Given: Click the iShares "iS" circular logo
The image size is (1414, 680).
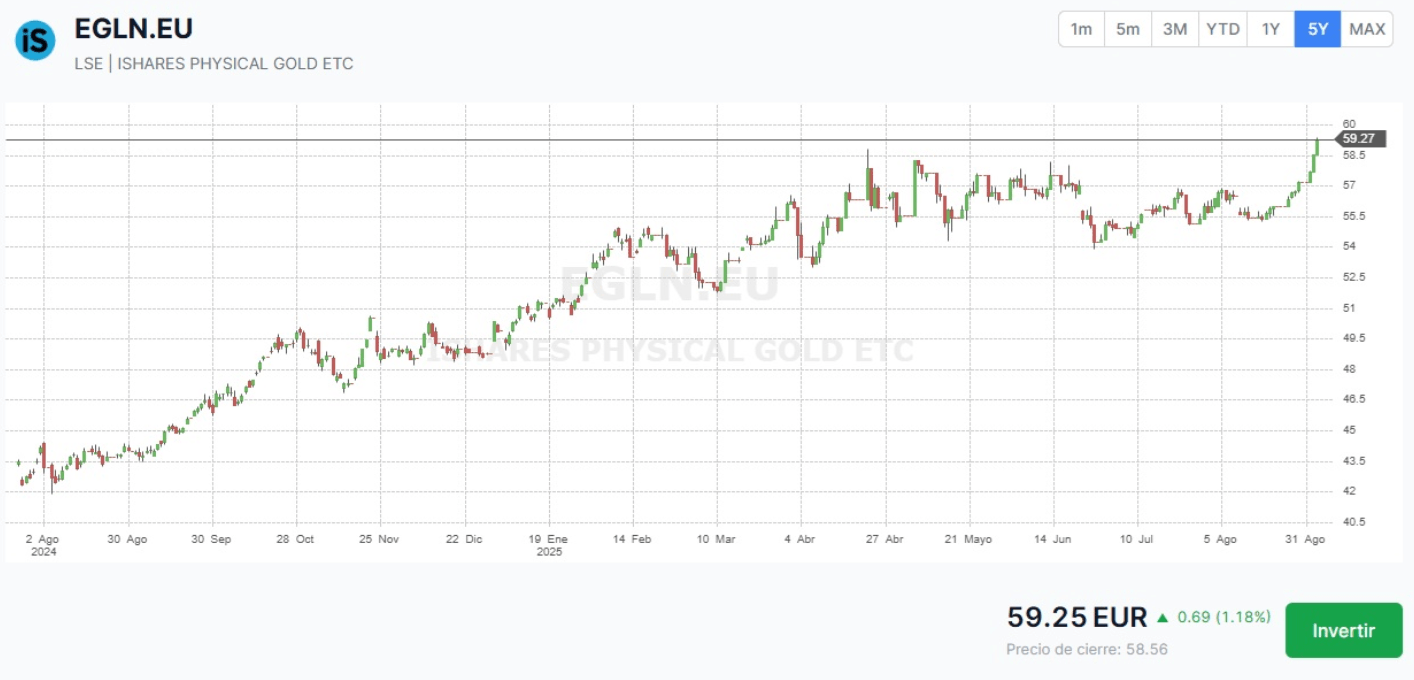Looking at the screenshot, I should pos(33,41).
